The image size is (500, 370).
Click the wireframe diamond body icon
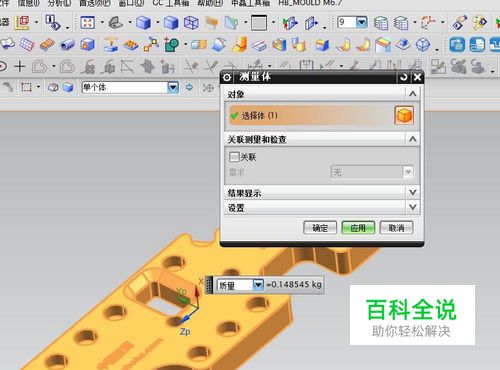point(423,45)
